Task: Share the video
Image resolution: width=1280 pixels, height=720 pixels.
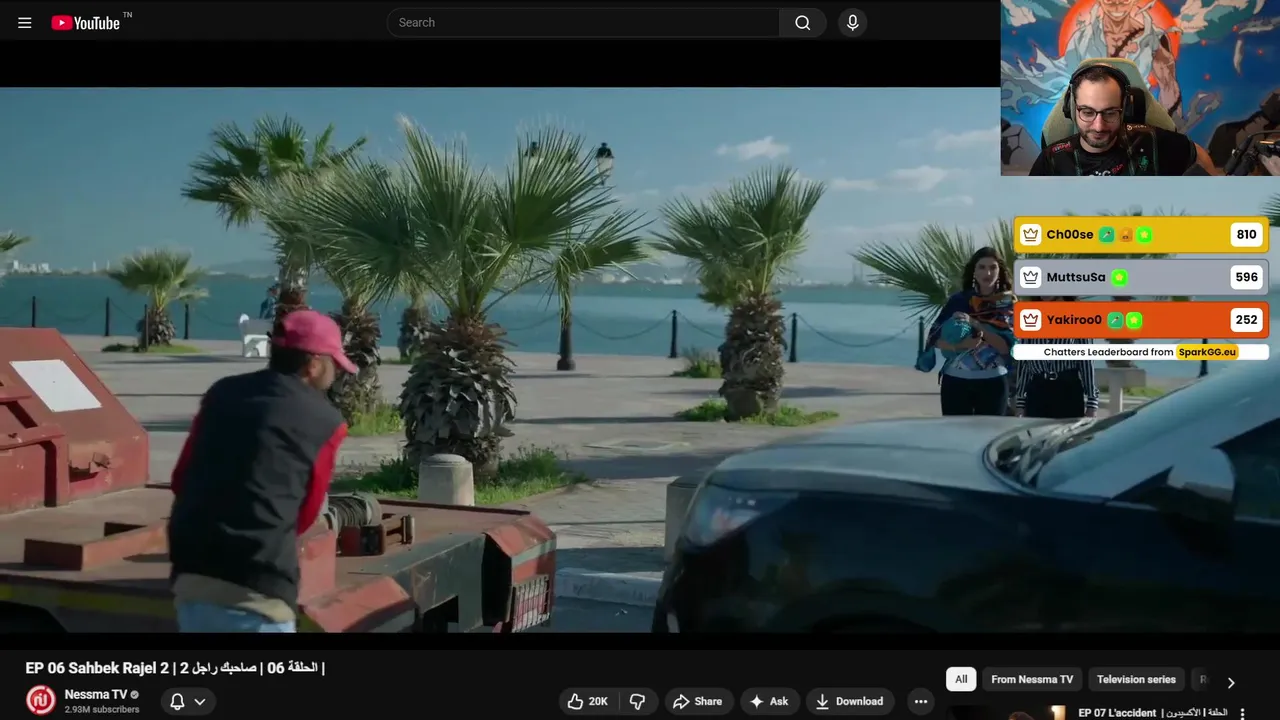Action: point(698,701)
